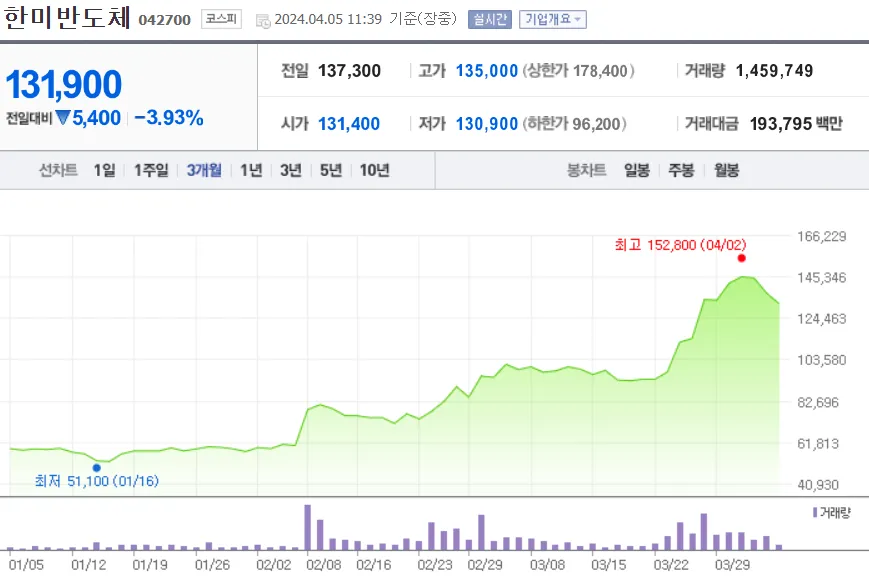This screenshot has width=869, height=582.
Task: Click the previous close value 137,300
Action: (349, 71)
